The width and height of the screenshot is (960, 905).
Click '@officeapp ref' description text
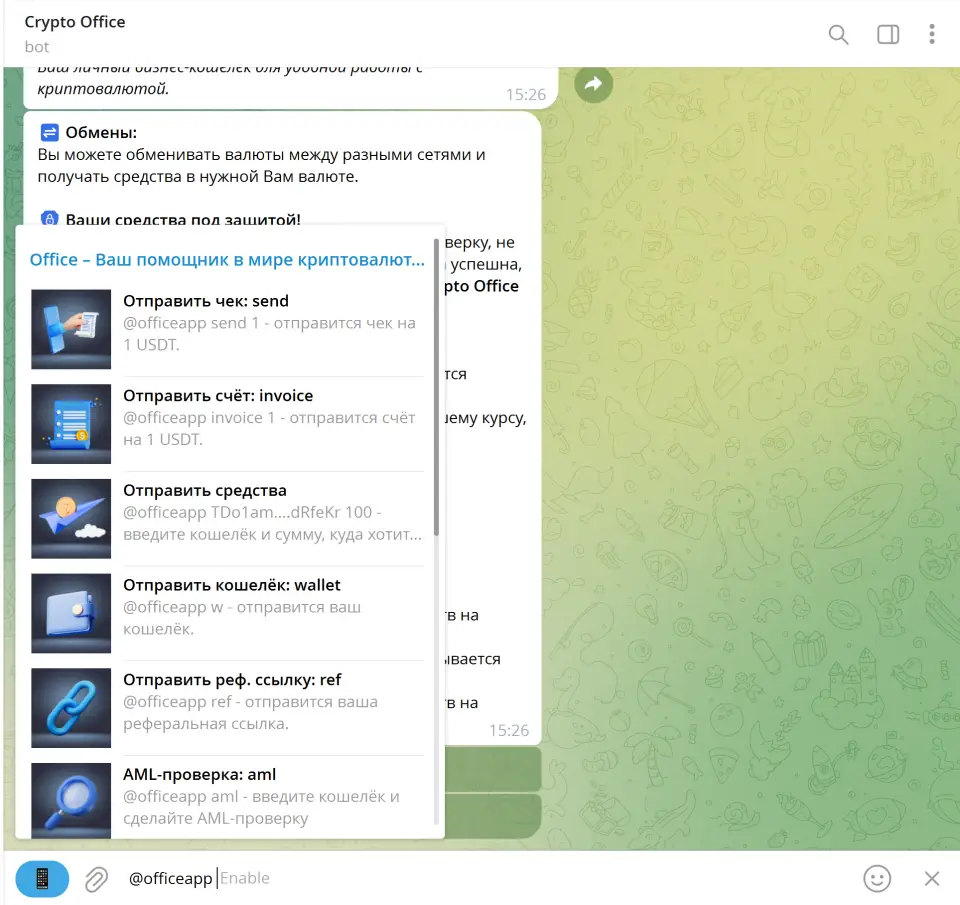coord(250,713)
